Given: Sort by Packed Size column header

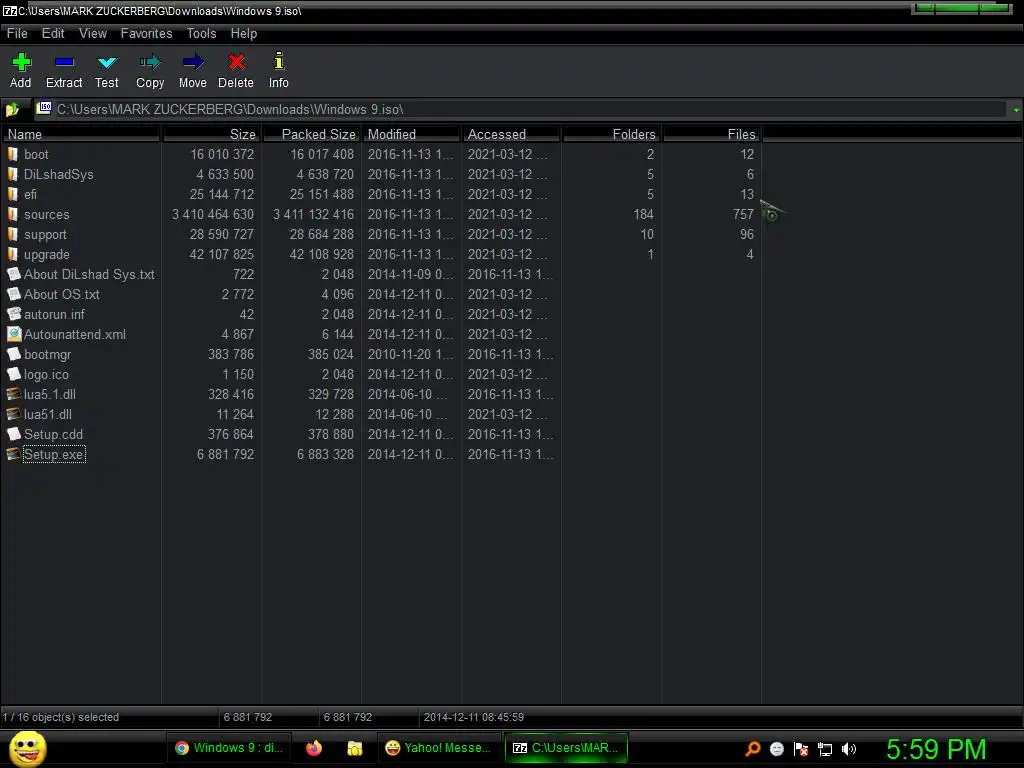Looking at the screenshot, I should pos(312,134).
